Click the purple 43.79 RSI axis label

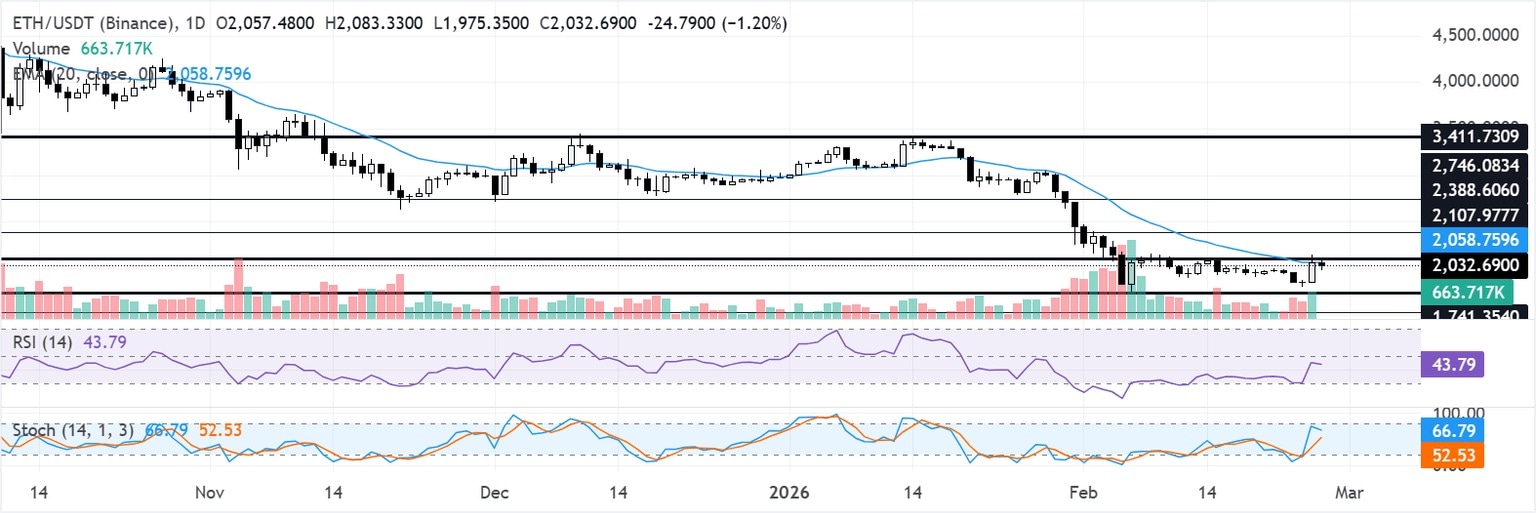(1451, 363)
